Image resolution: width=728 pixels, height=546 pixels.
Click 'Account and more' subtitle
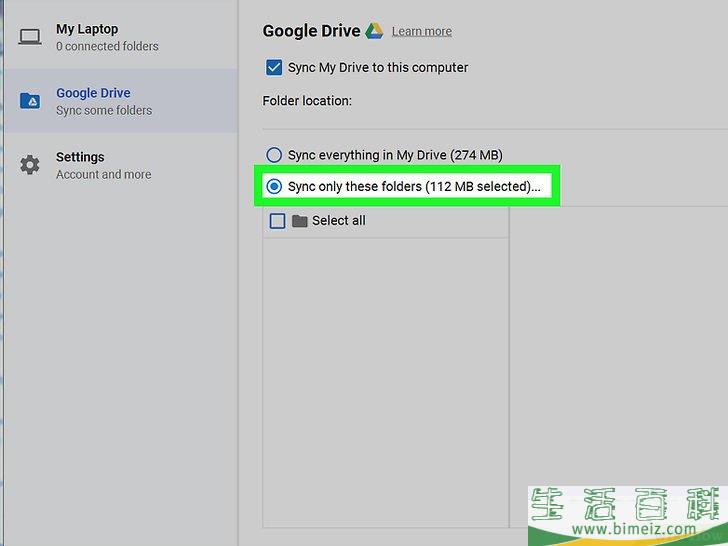pyautogui.click(x=104, y=175)
